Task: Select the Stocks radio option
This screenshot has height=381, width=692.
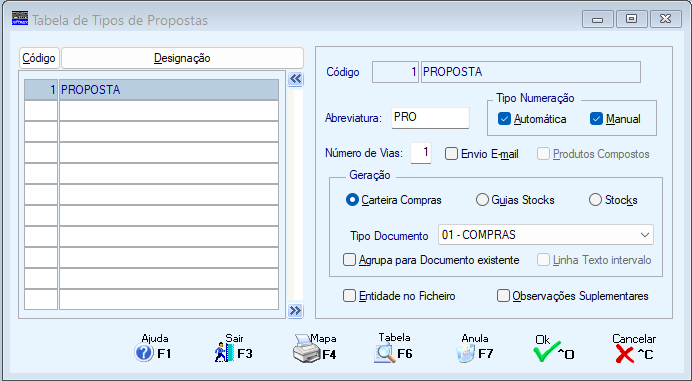Action: point(595,200)
